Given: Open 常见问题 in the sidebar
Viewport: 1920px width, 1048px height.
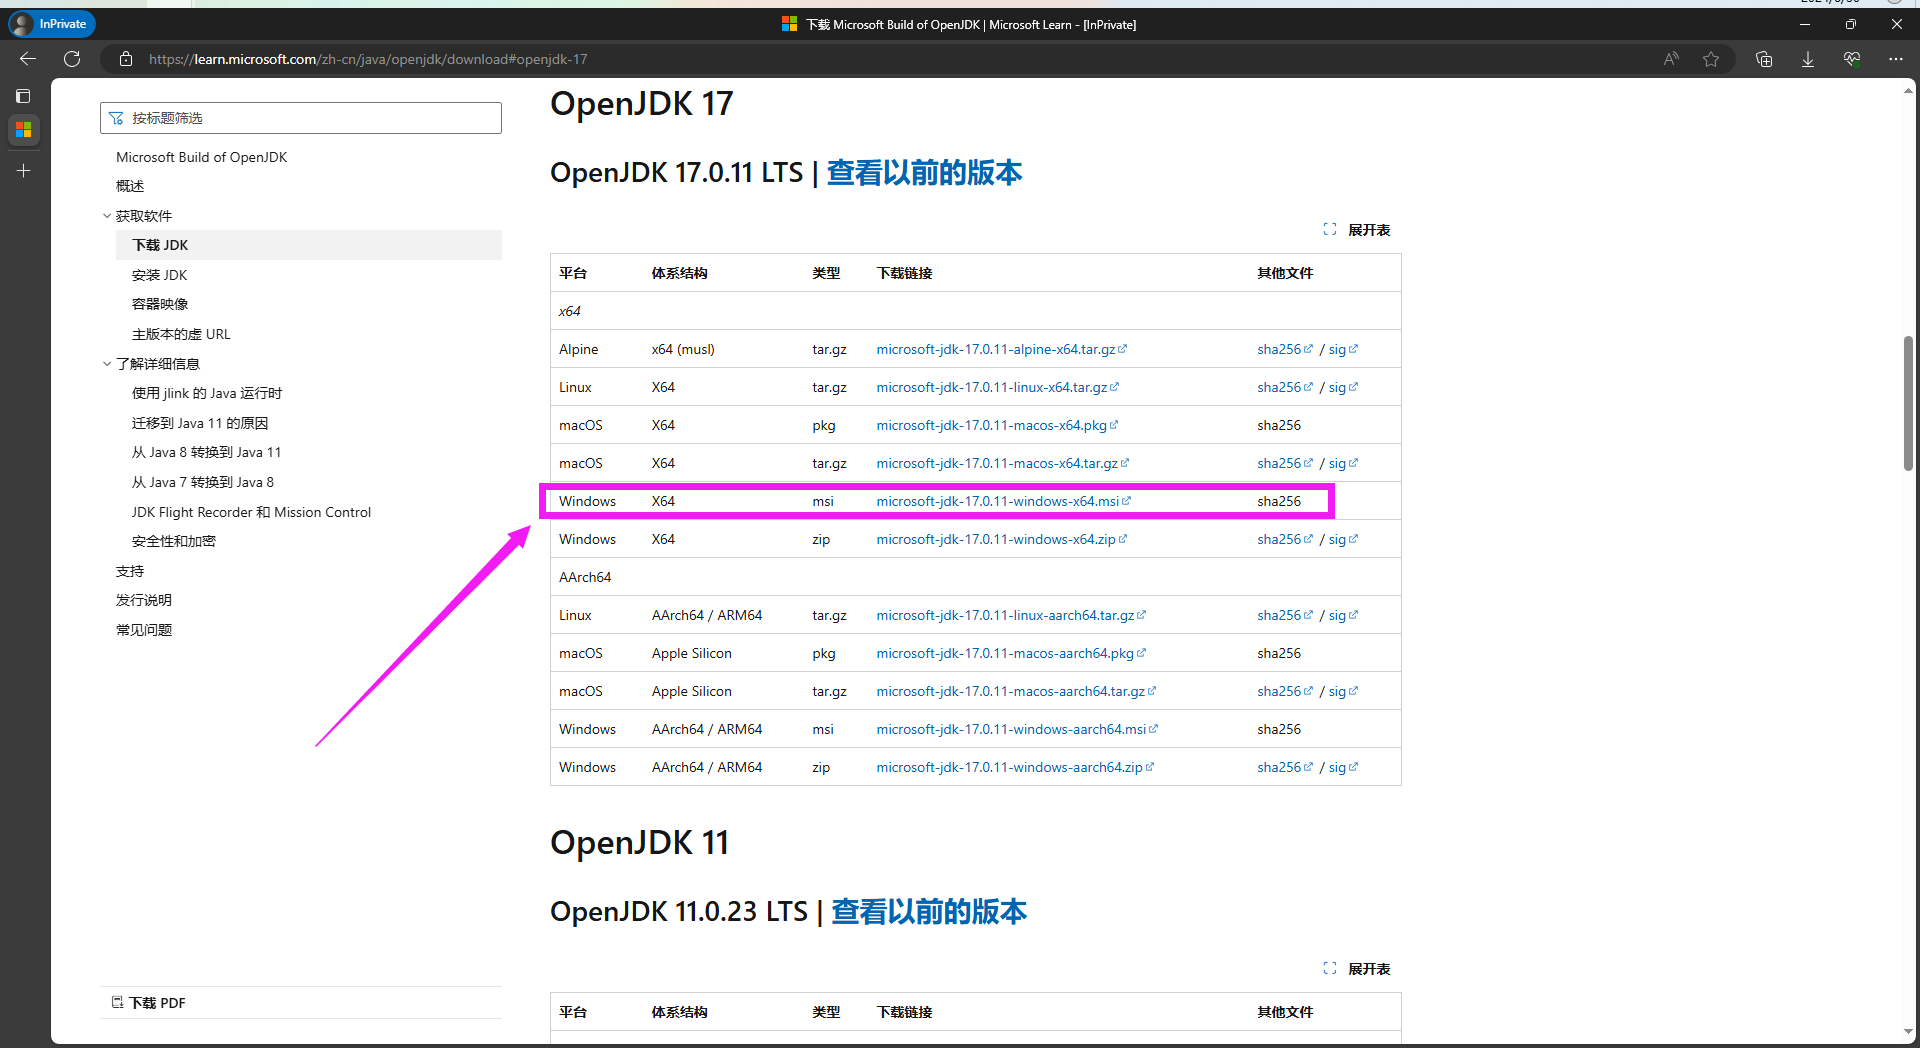Looking at the screenshot, I should click(144, 630).
